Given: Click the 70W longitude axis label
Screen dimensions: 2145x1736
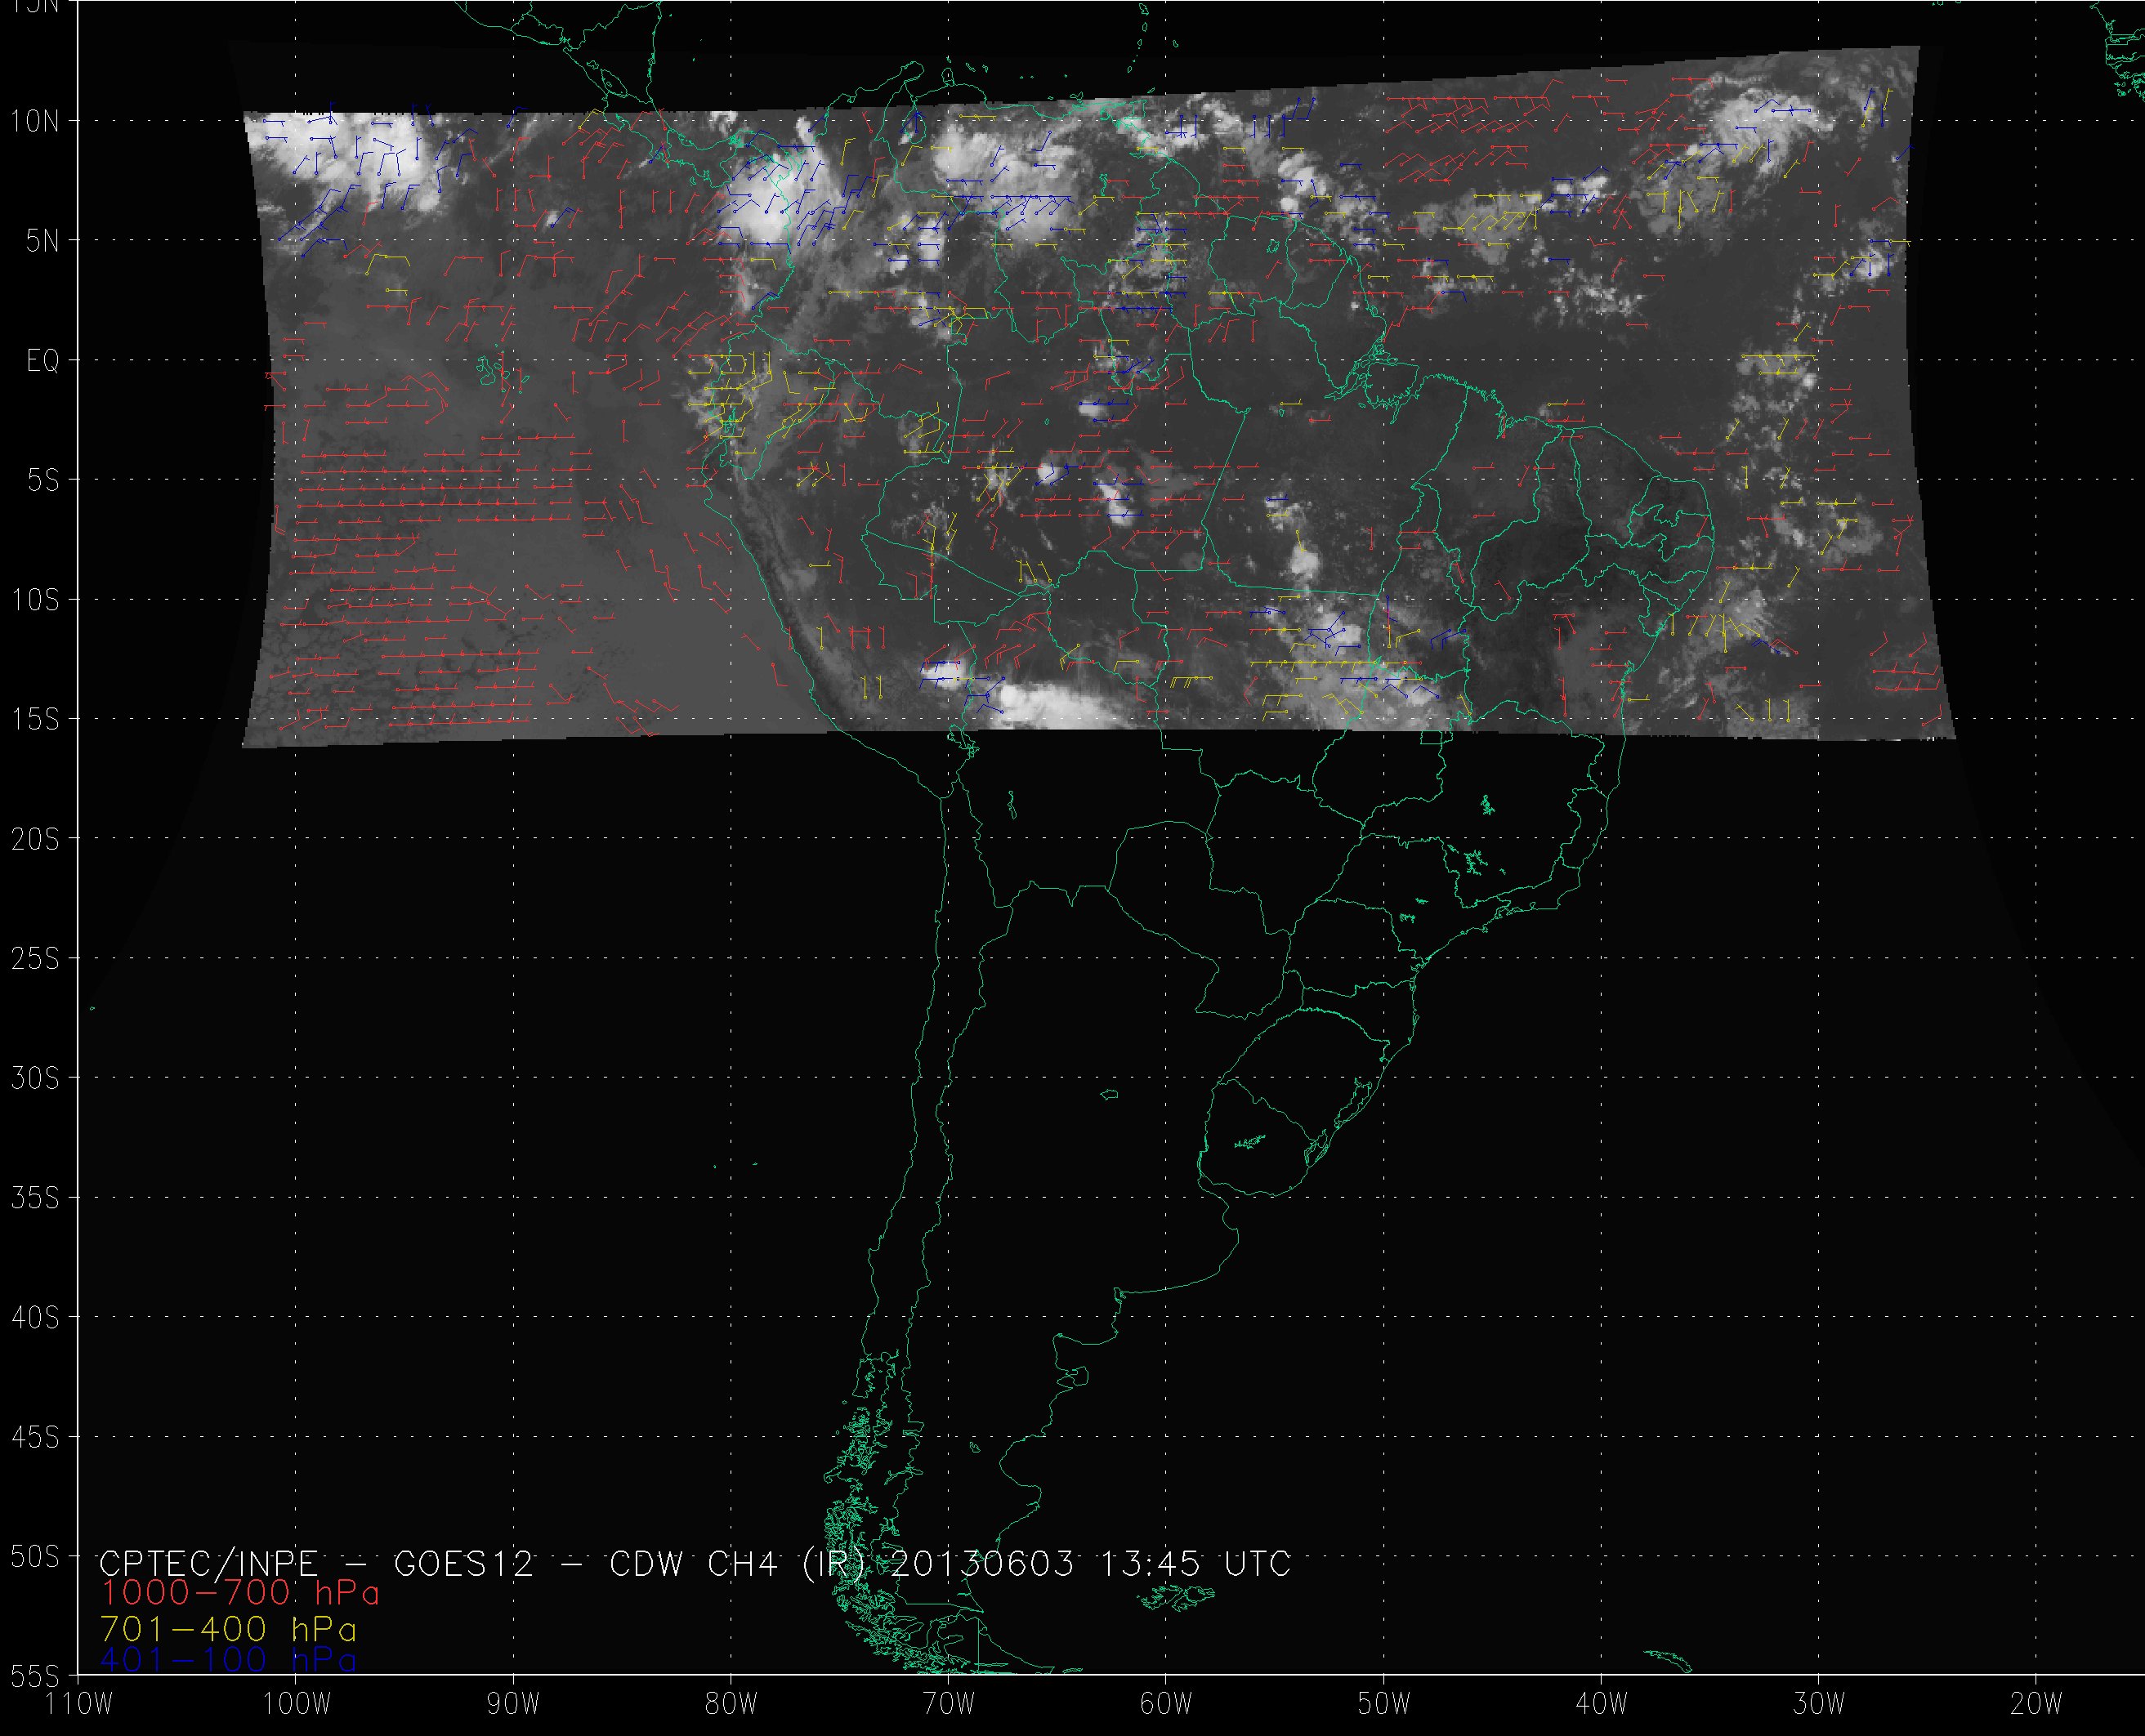Looking at the screenshot, I should 948,1703.
